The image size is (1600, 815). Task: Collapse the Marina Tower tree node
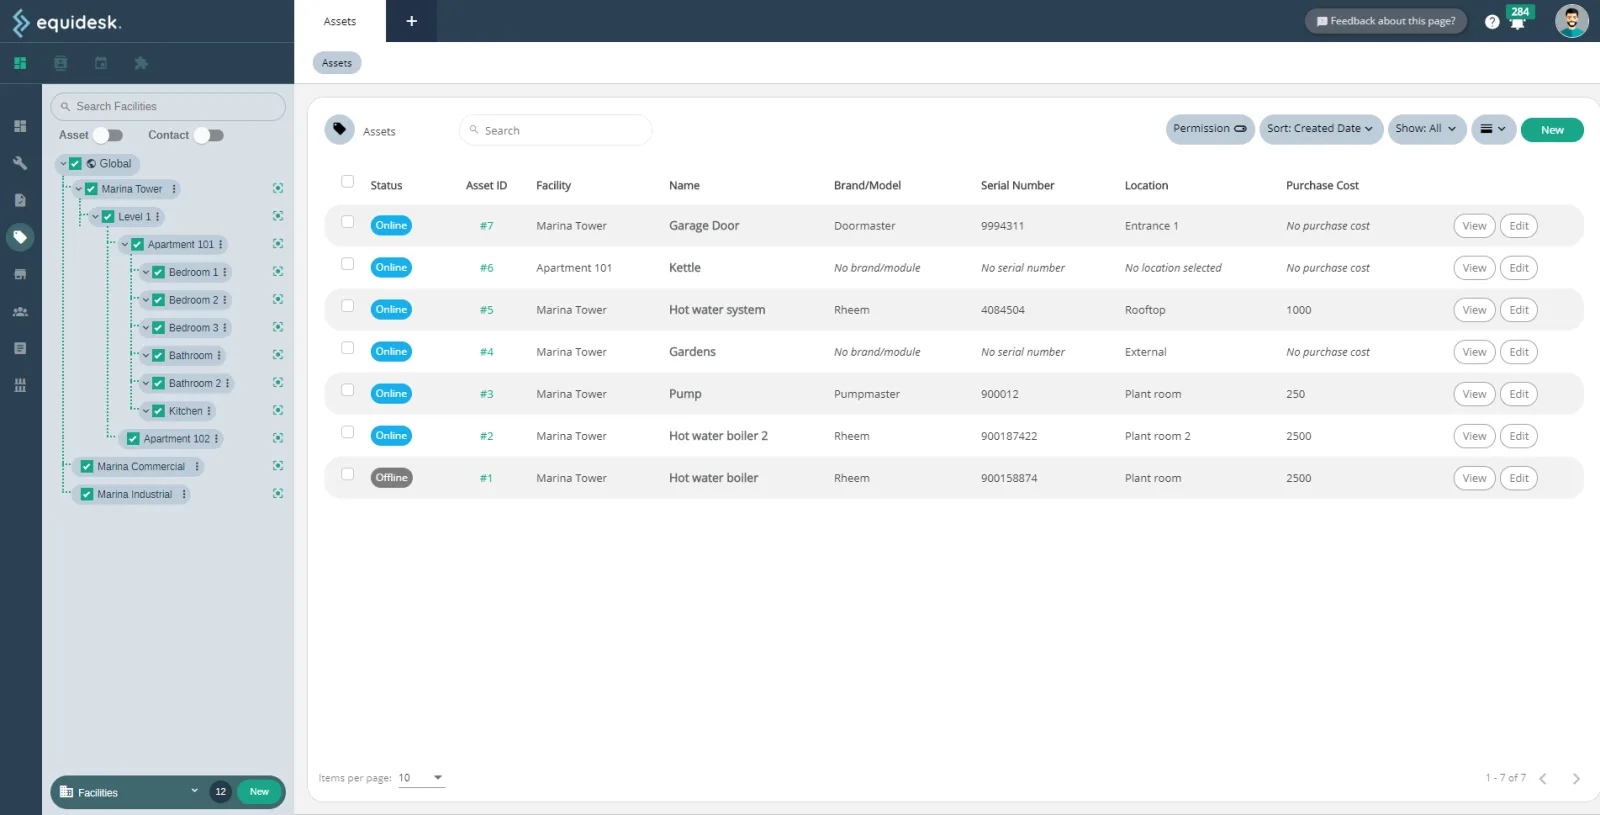[x=79, y=189]
